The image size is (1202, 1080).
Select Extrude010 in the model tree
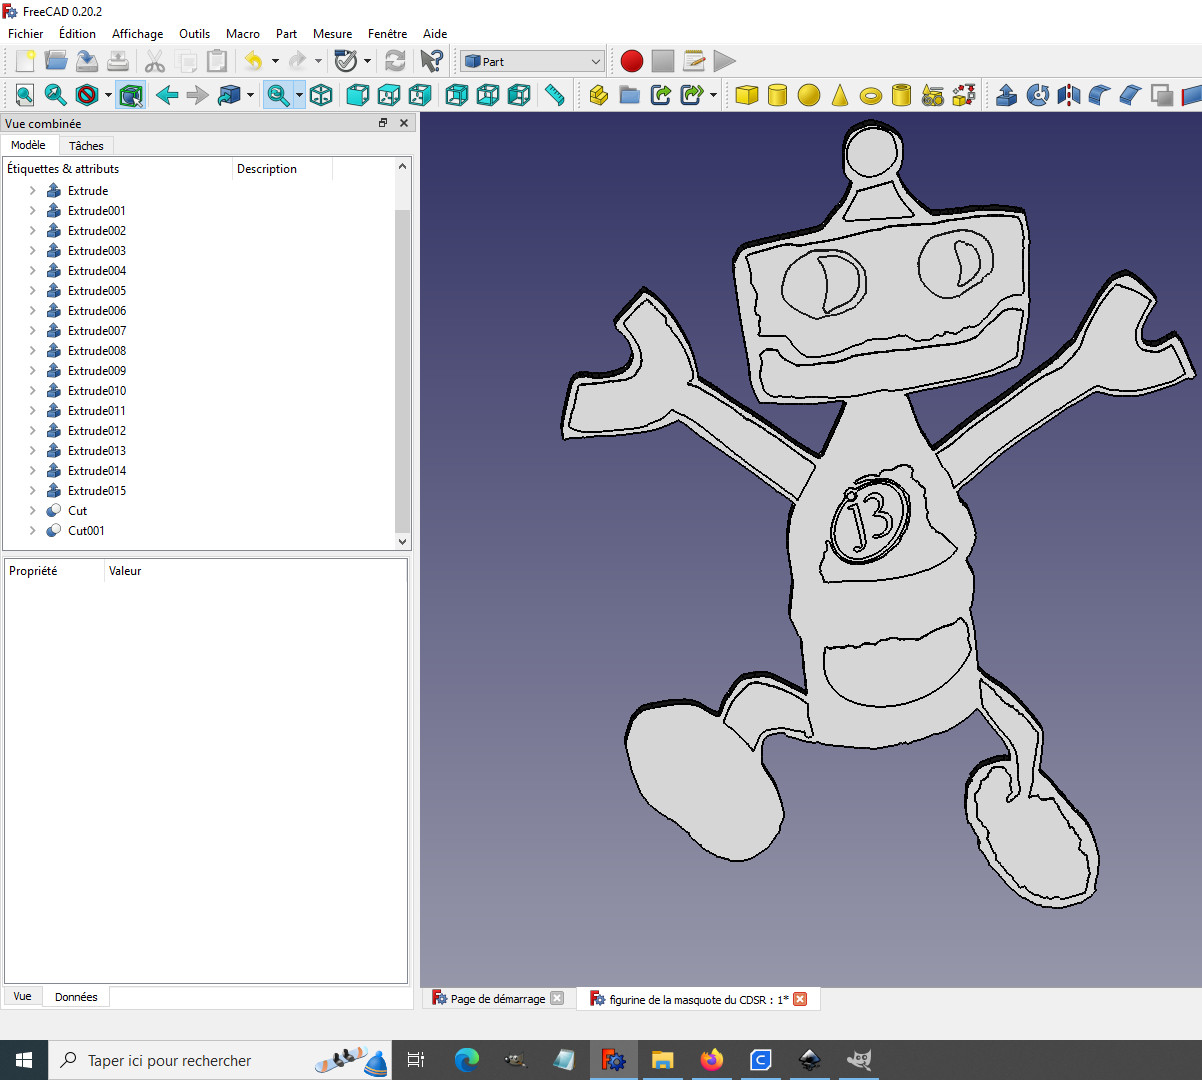pos(97,391)
